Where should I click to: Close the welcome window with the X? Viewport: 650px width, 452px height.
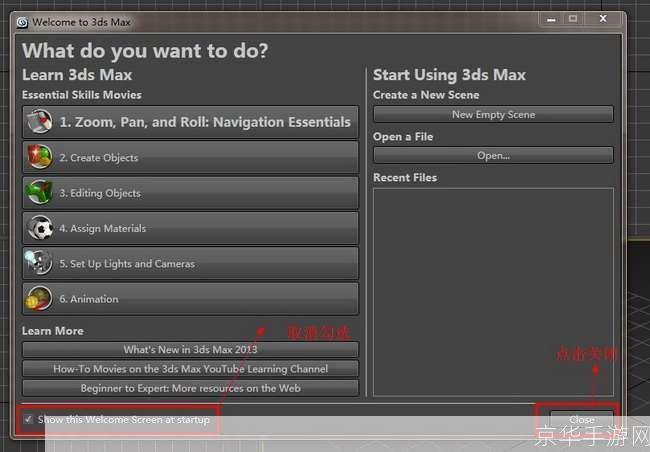click(x=603, y=19)
